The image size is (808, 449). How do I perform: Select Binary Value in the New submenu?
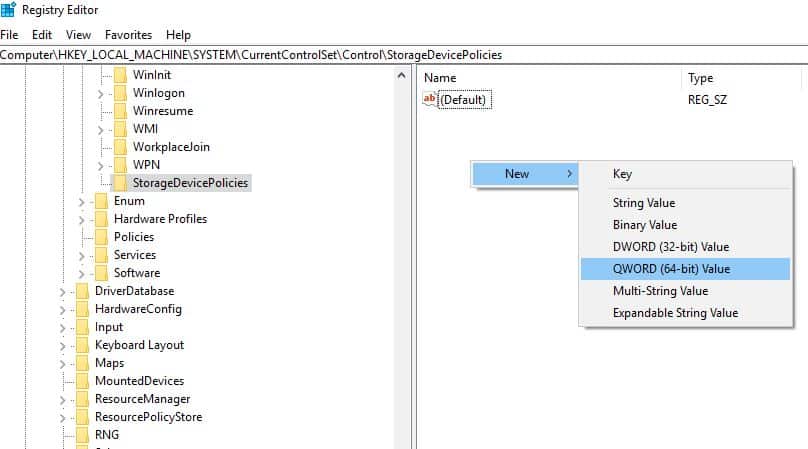point(685,225)
